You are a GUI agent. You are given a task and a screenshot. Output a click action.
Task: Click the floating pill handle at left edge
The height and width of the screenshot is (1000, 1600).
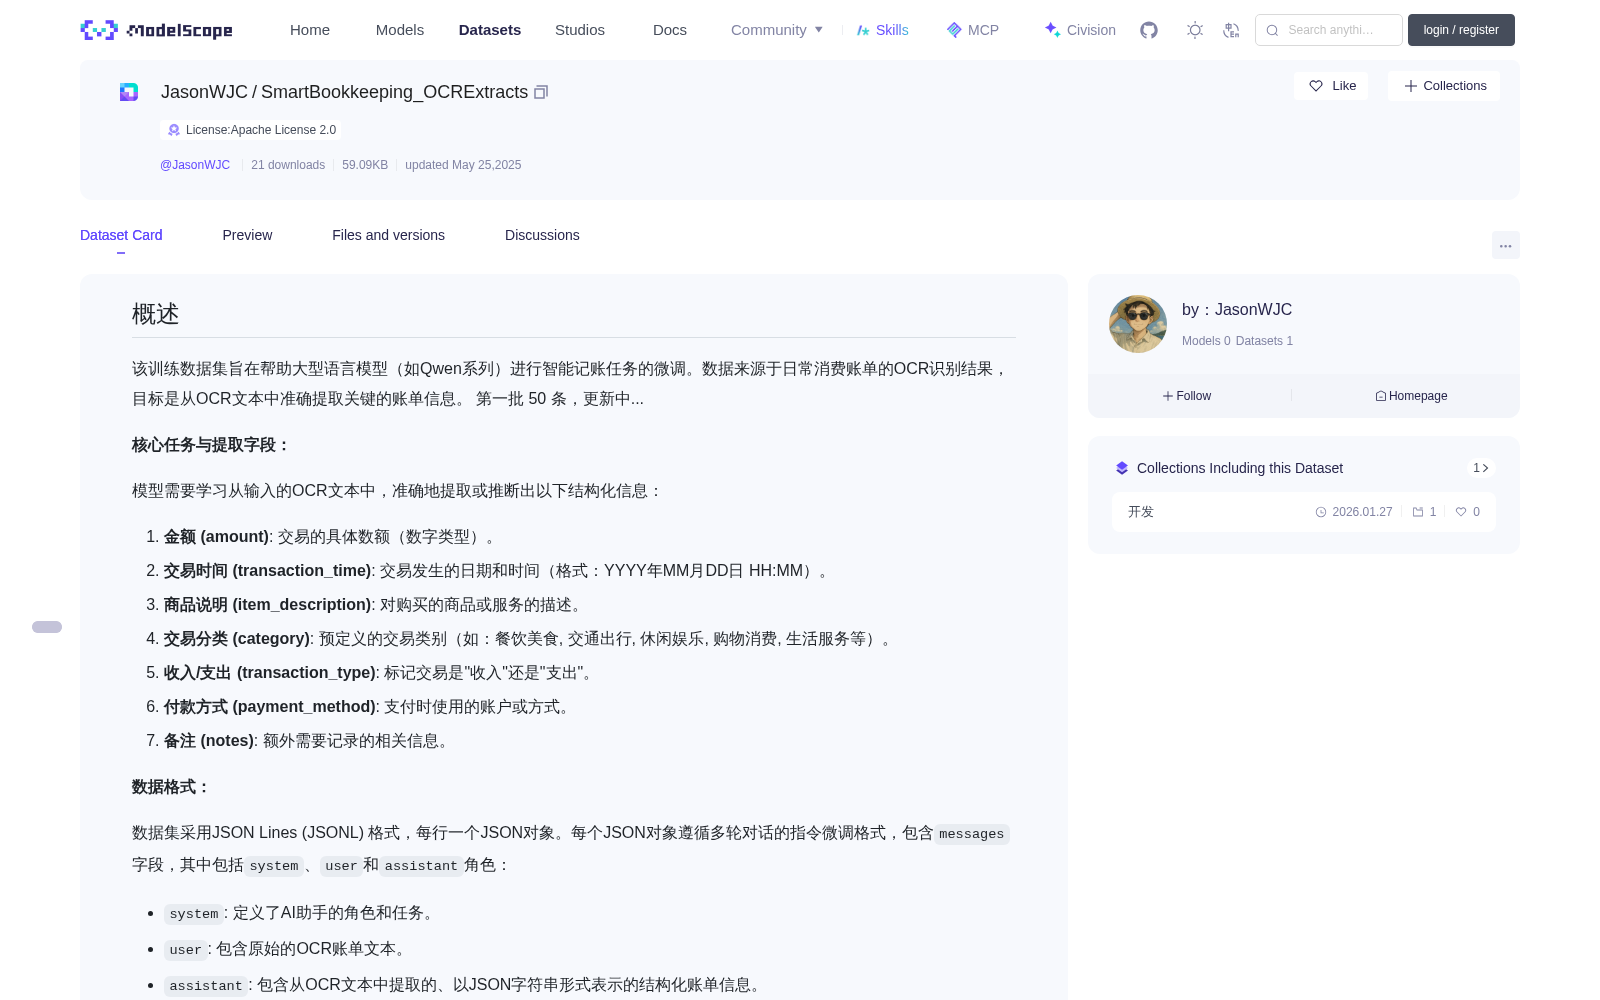(47, 627)
